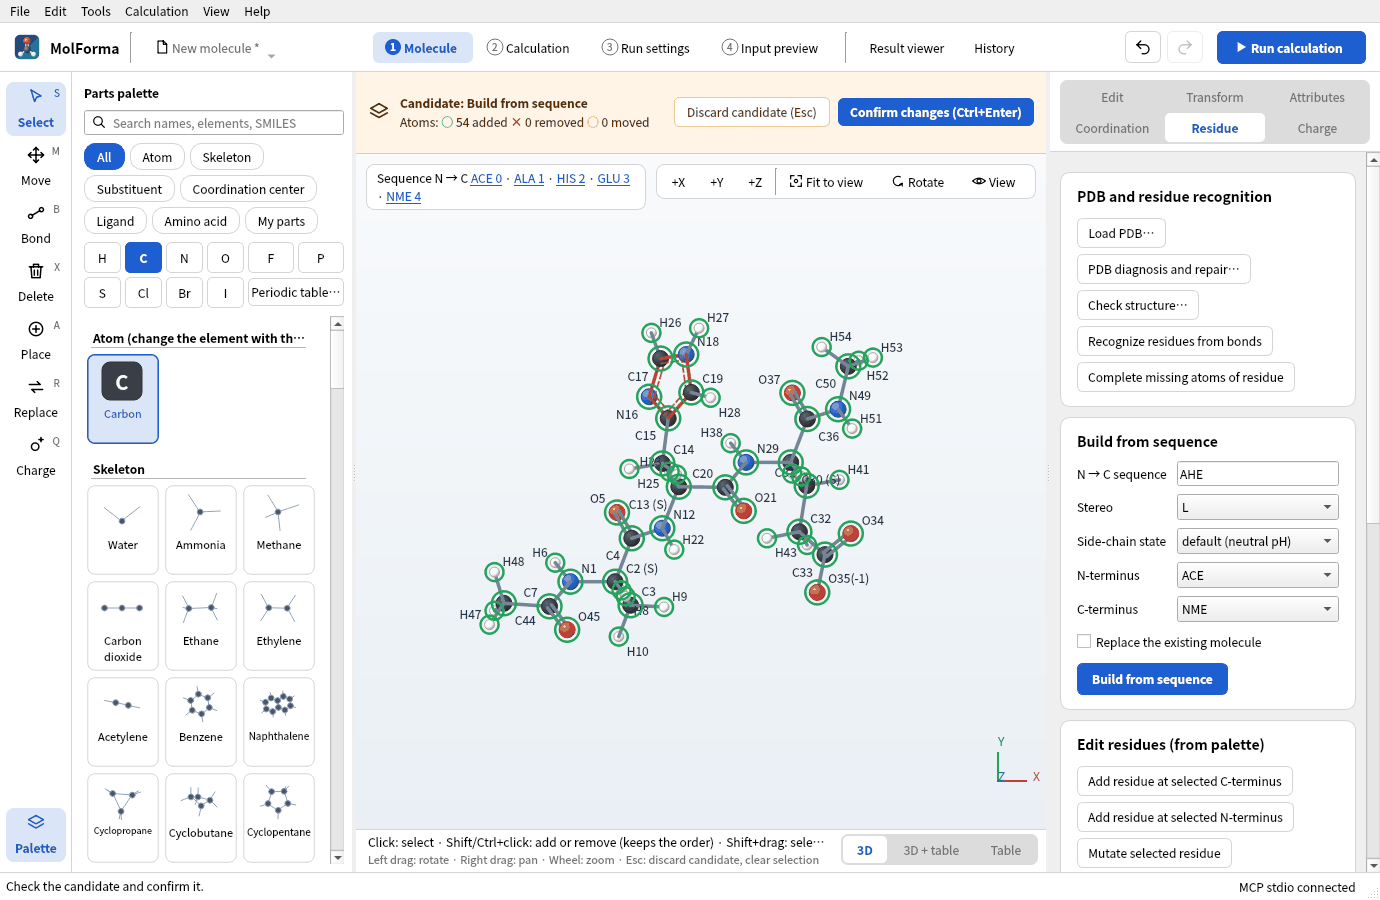Screen dimensions: 1380x900
Task: Select the Charge tool
Action: pos(36,456)
